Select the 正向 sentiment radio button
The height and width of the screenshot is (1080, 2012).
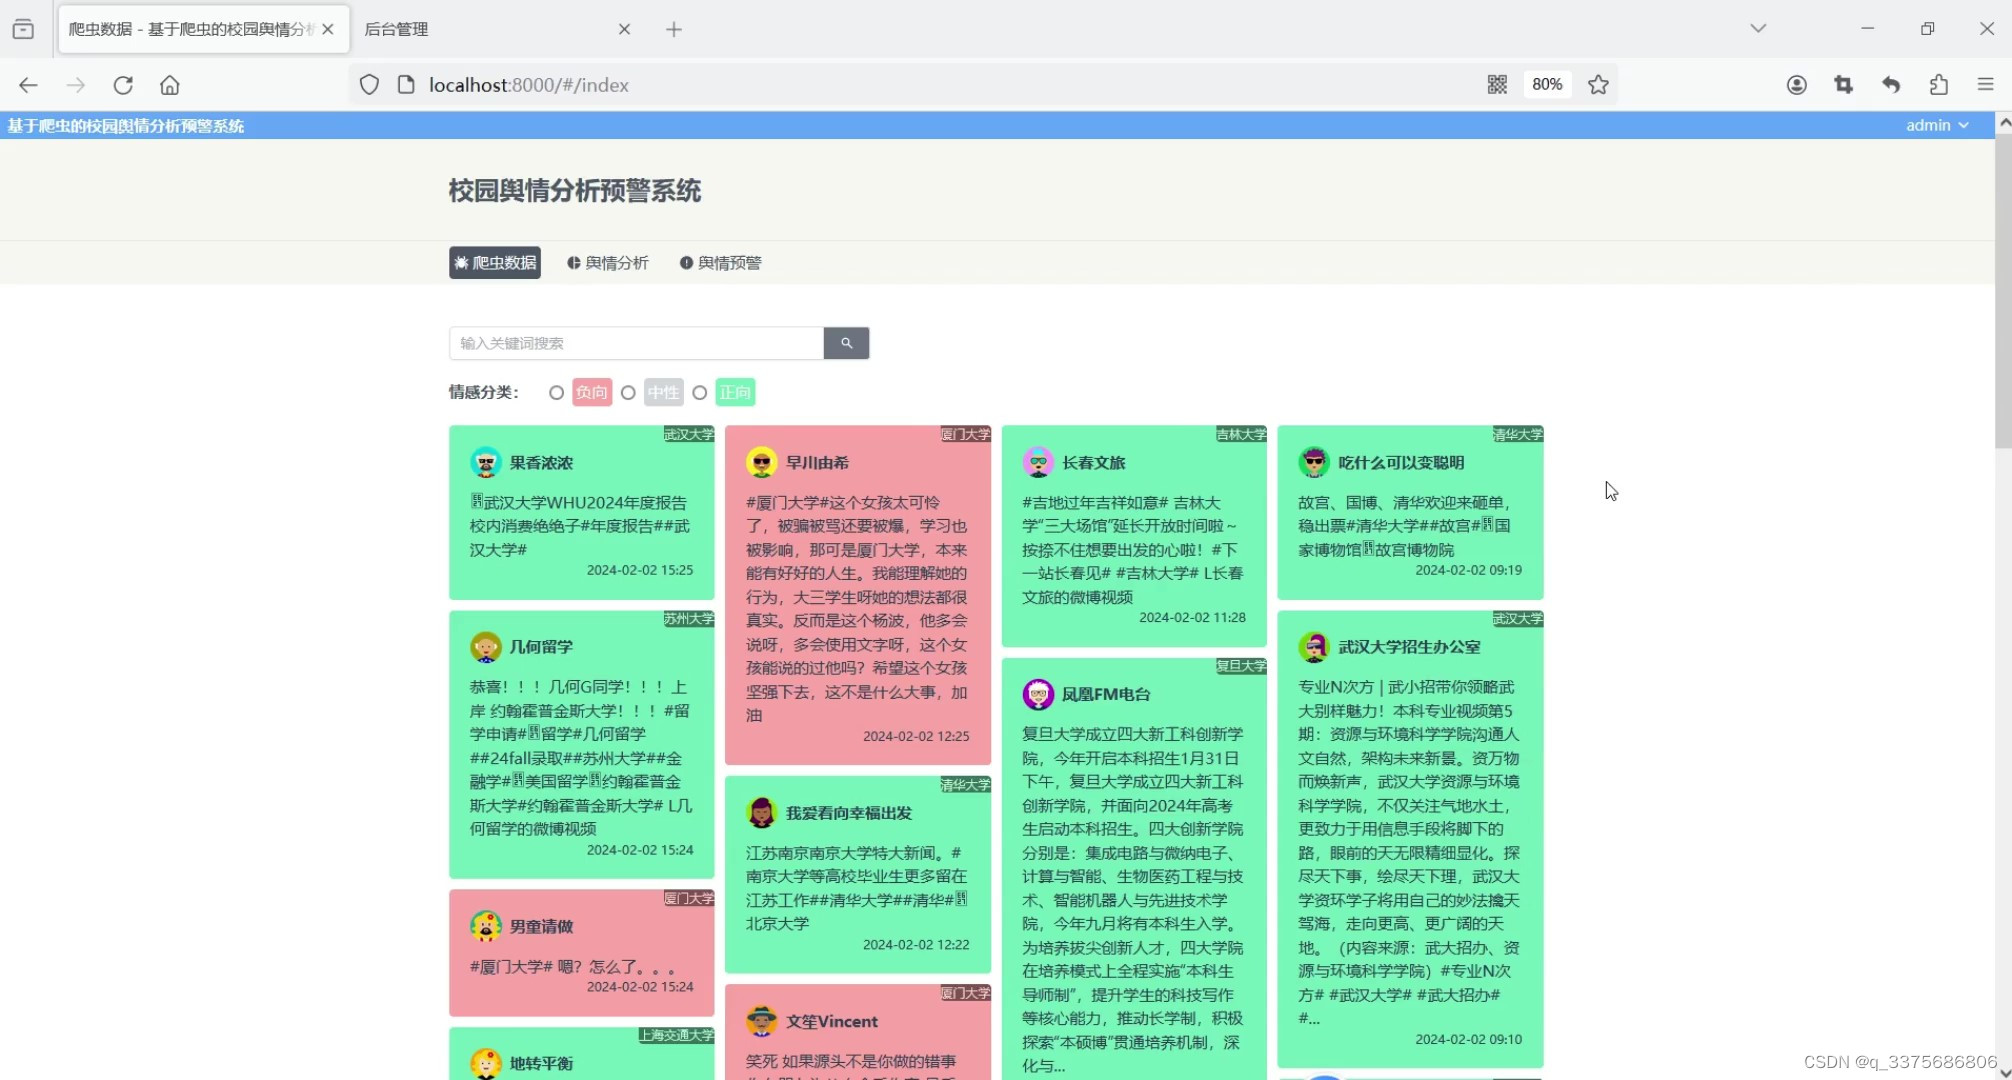tap(700, 393)
